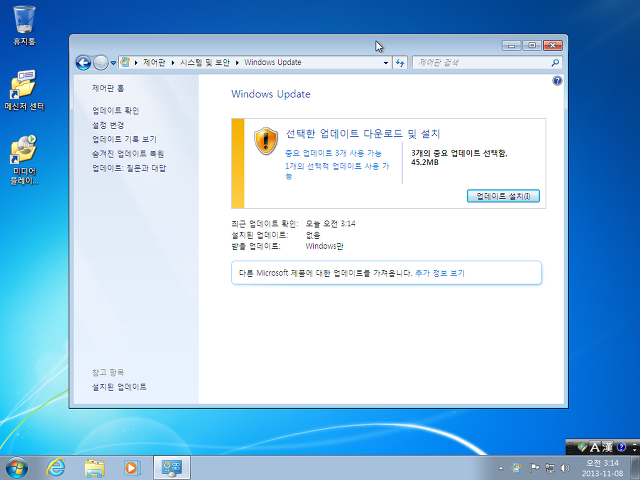This screenshot has width=640, height=480.
Task: Click 오늘 오전 3:14 last check text
Action: tap(331, 224)
